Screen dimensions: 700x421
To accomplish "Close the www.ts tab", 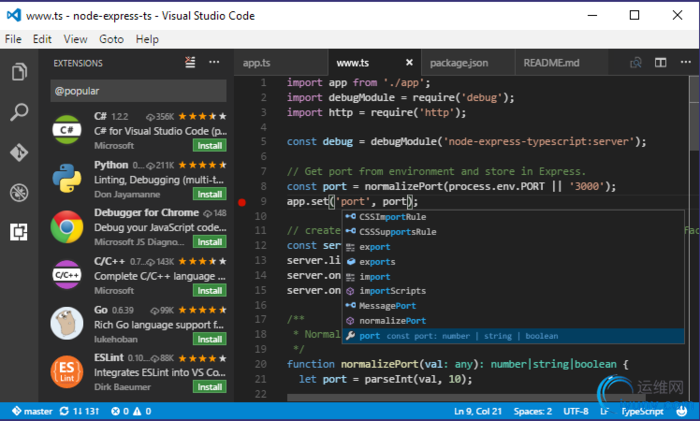I will tap(409, 63).
